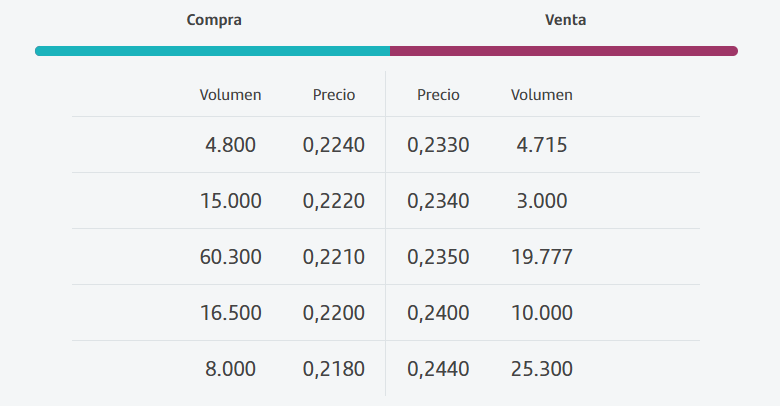Viewport: 780px width, 406px height.
Task: Click sell volume 25.300
Action: point(542,369)
